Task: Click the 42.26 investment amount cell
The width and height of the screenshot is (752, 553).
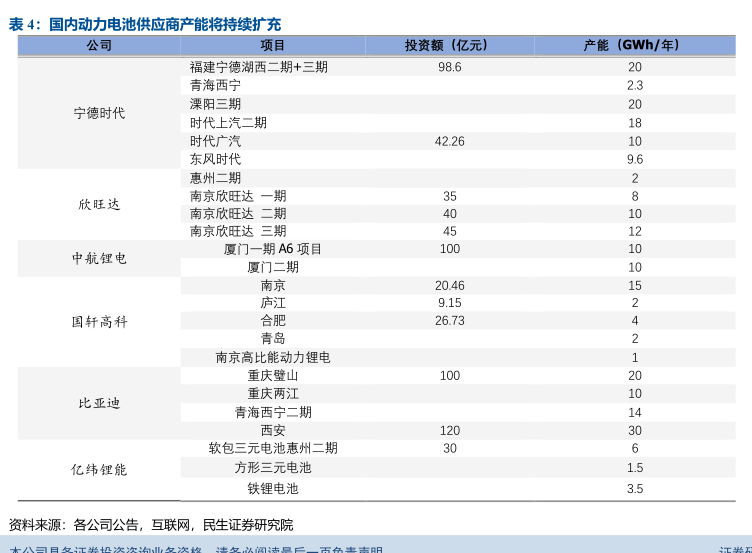Action: click(x=449, y=141)
